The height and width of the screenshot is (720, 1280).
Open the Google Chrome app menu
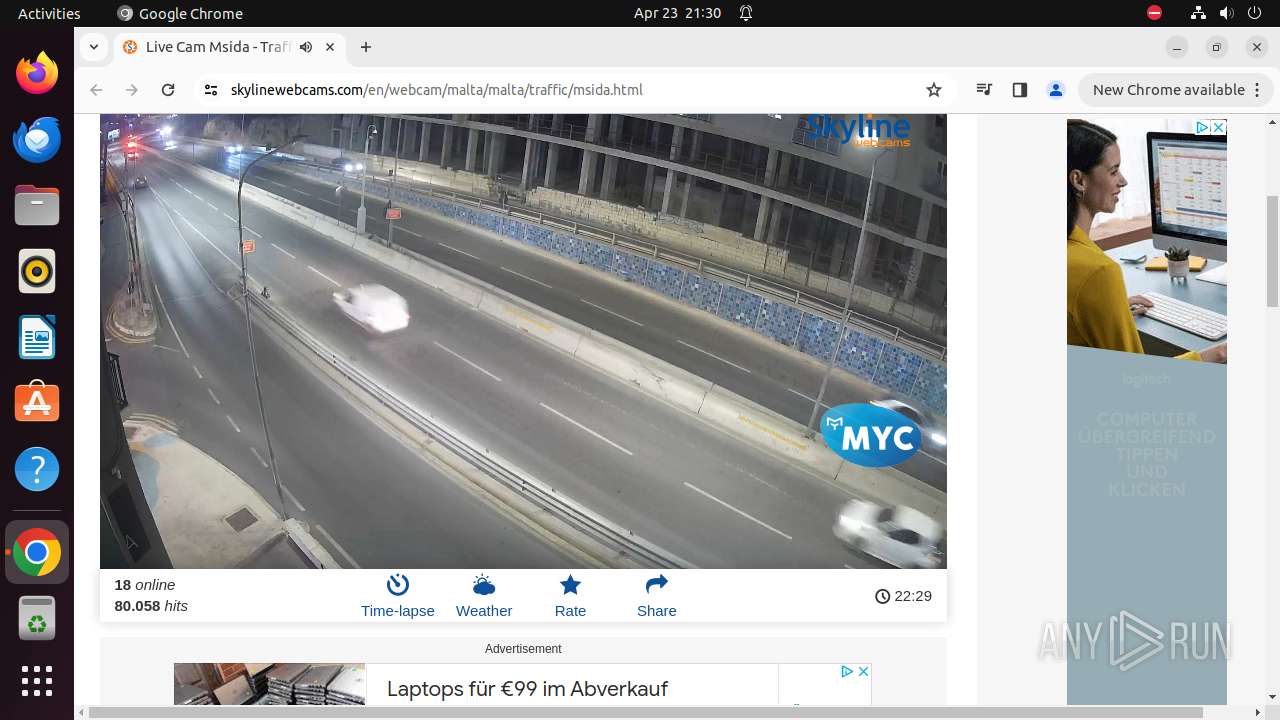(180, 13)
